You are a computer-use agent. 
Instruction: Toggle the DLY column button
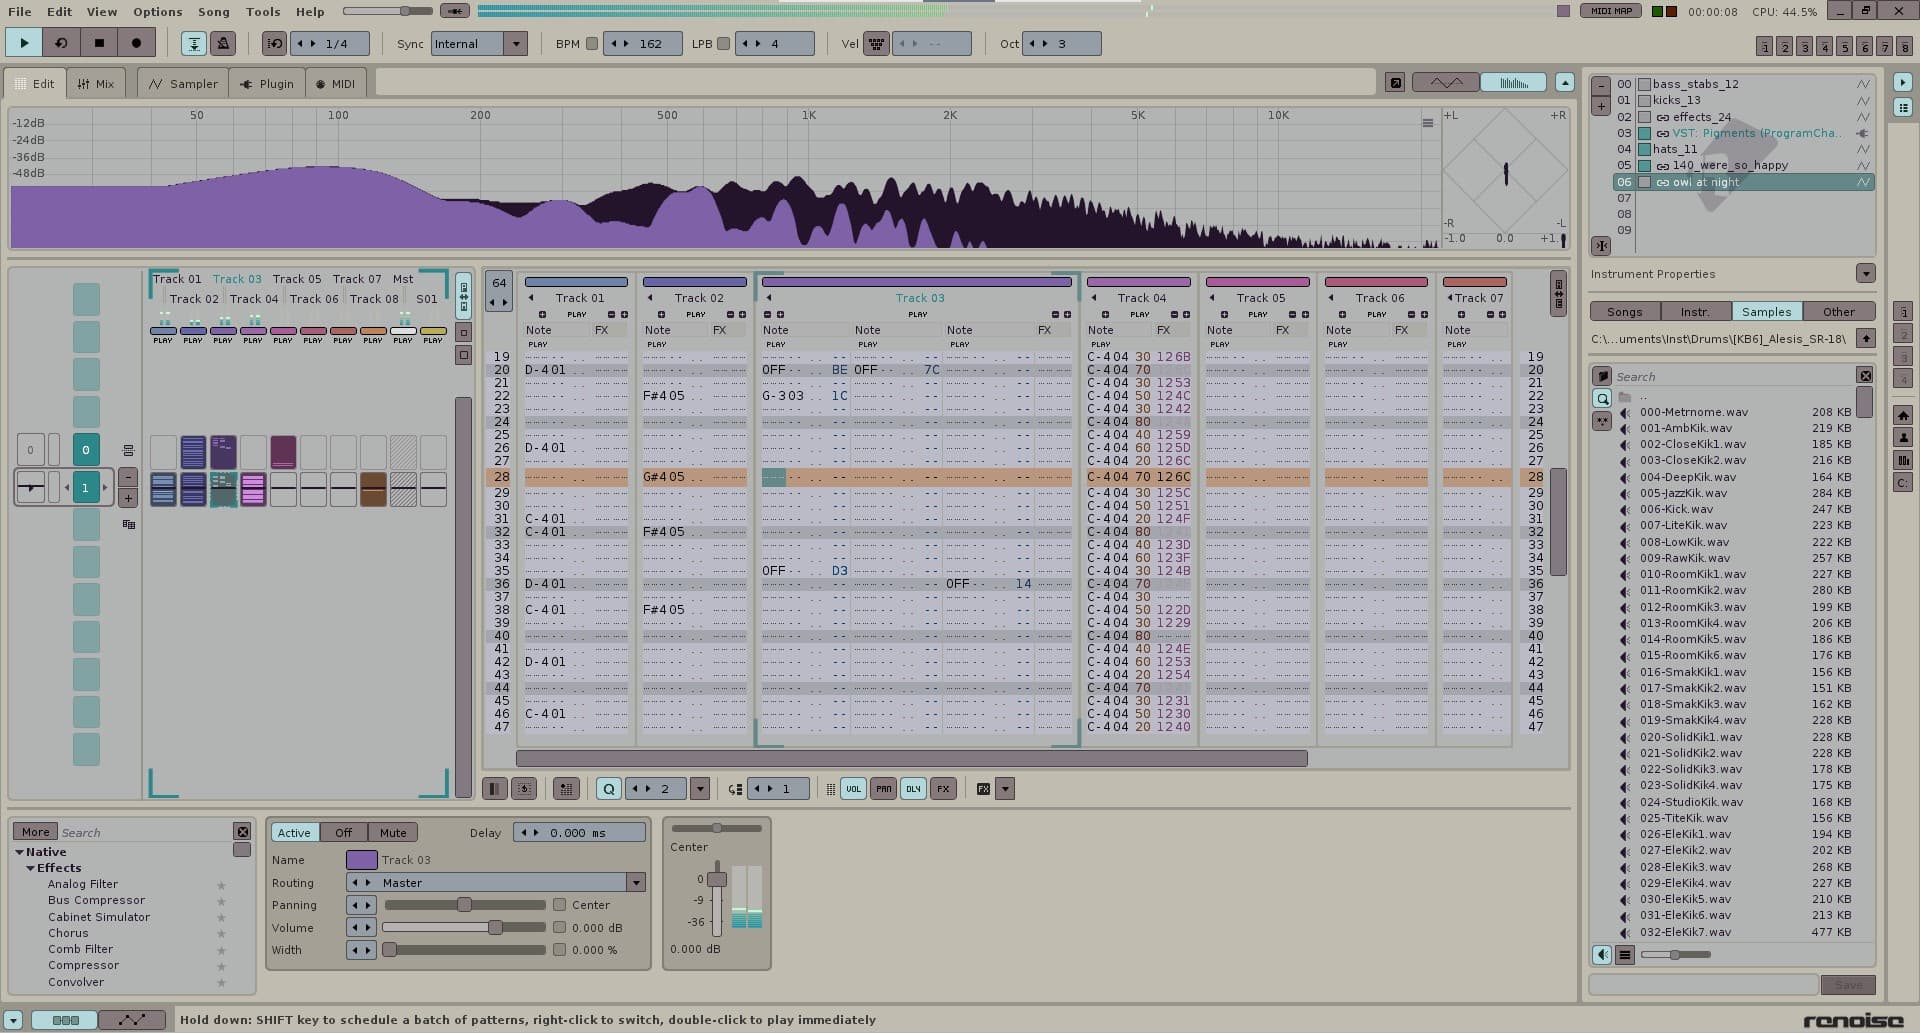coord(913,789)
